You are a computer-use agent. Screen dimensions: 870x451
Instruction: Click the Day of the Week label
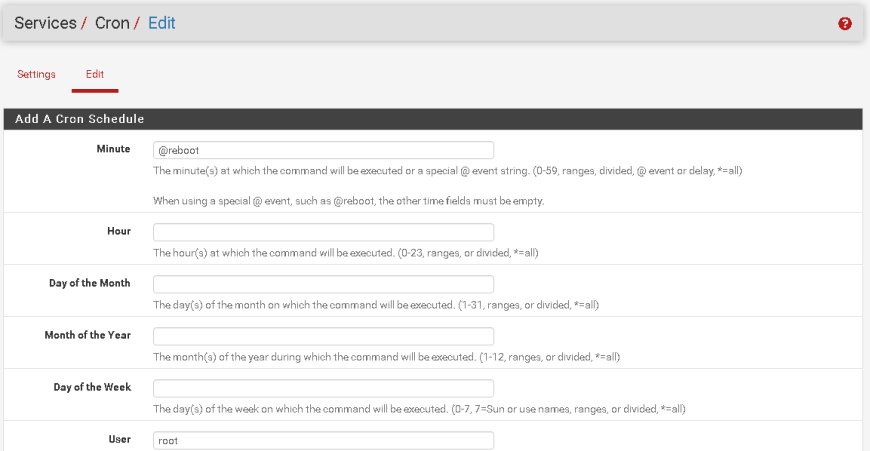(x=92, y=387)
